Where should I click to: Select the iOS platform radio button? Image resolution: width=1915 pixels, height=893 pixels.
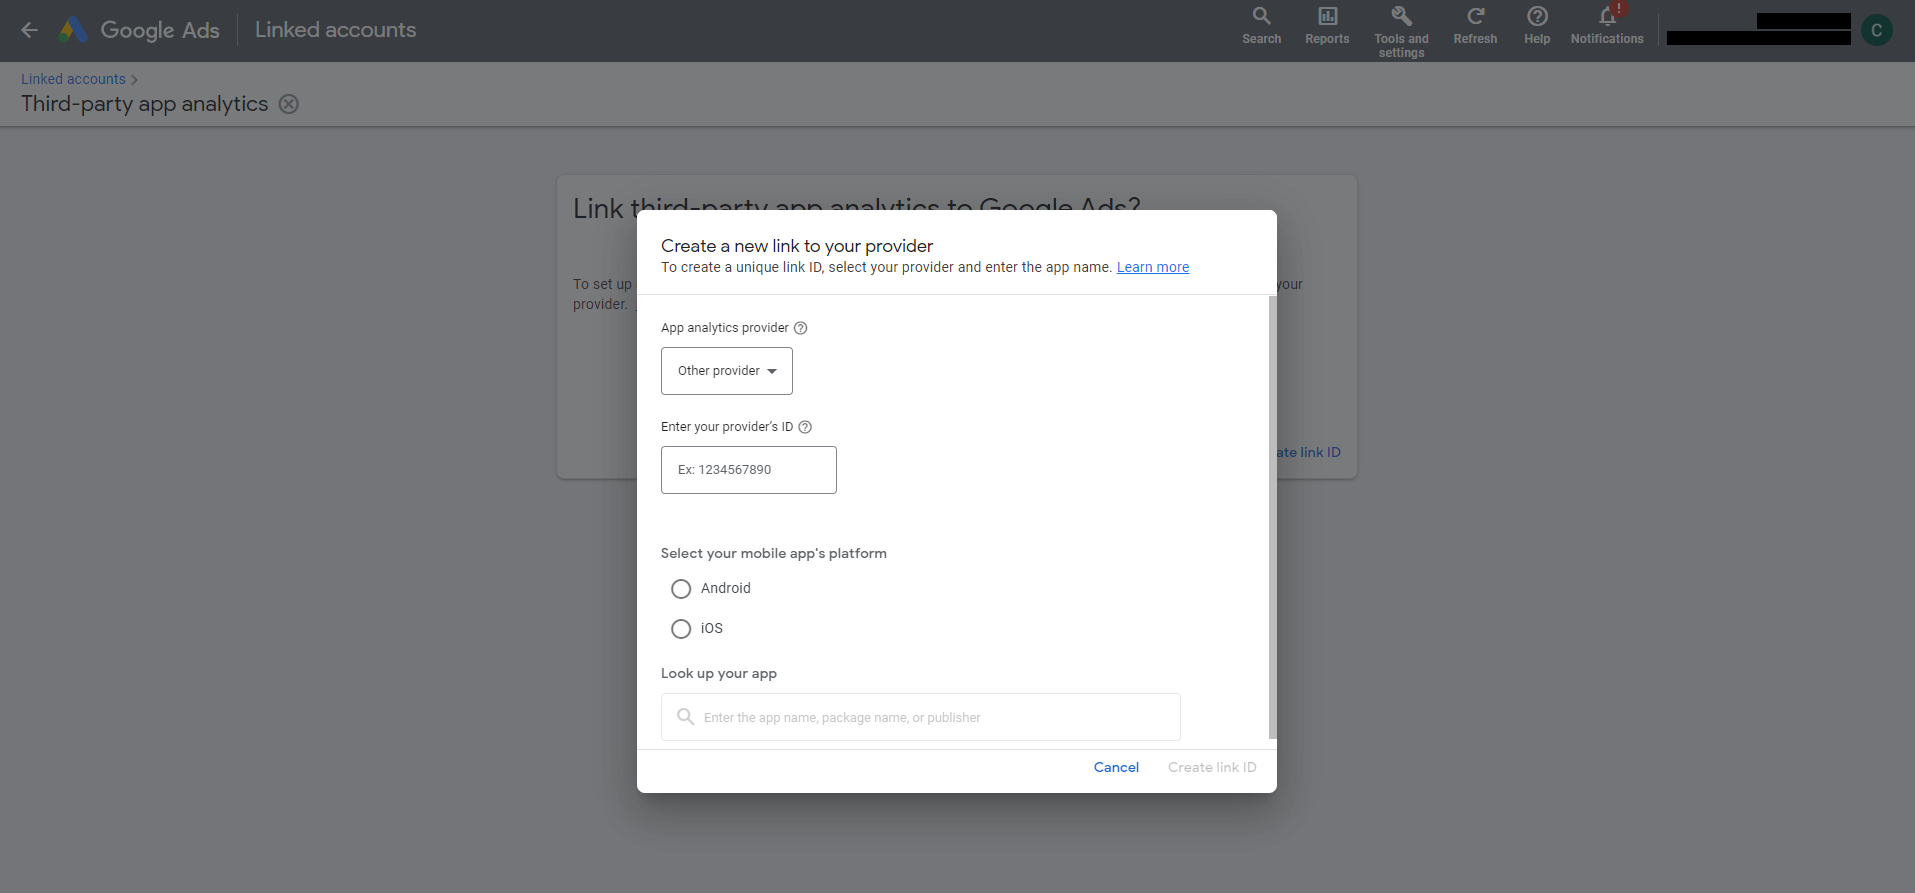point(681,629)
